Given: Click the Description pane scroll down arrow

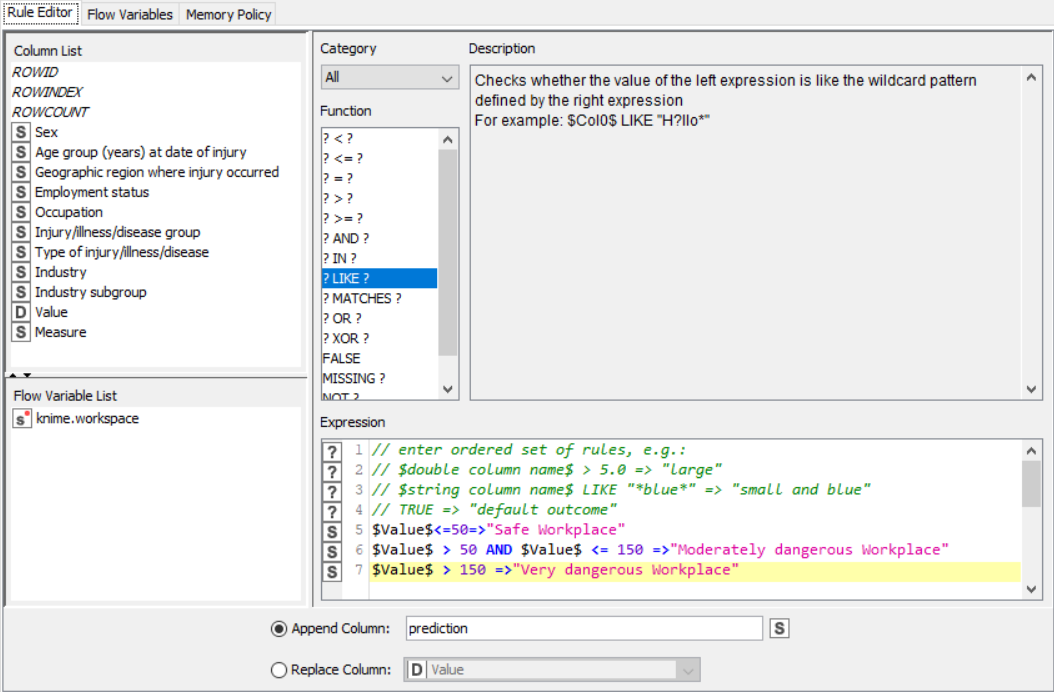Looking at the screenshot, I should [x=1031, y=389].
